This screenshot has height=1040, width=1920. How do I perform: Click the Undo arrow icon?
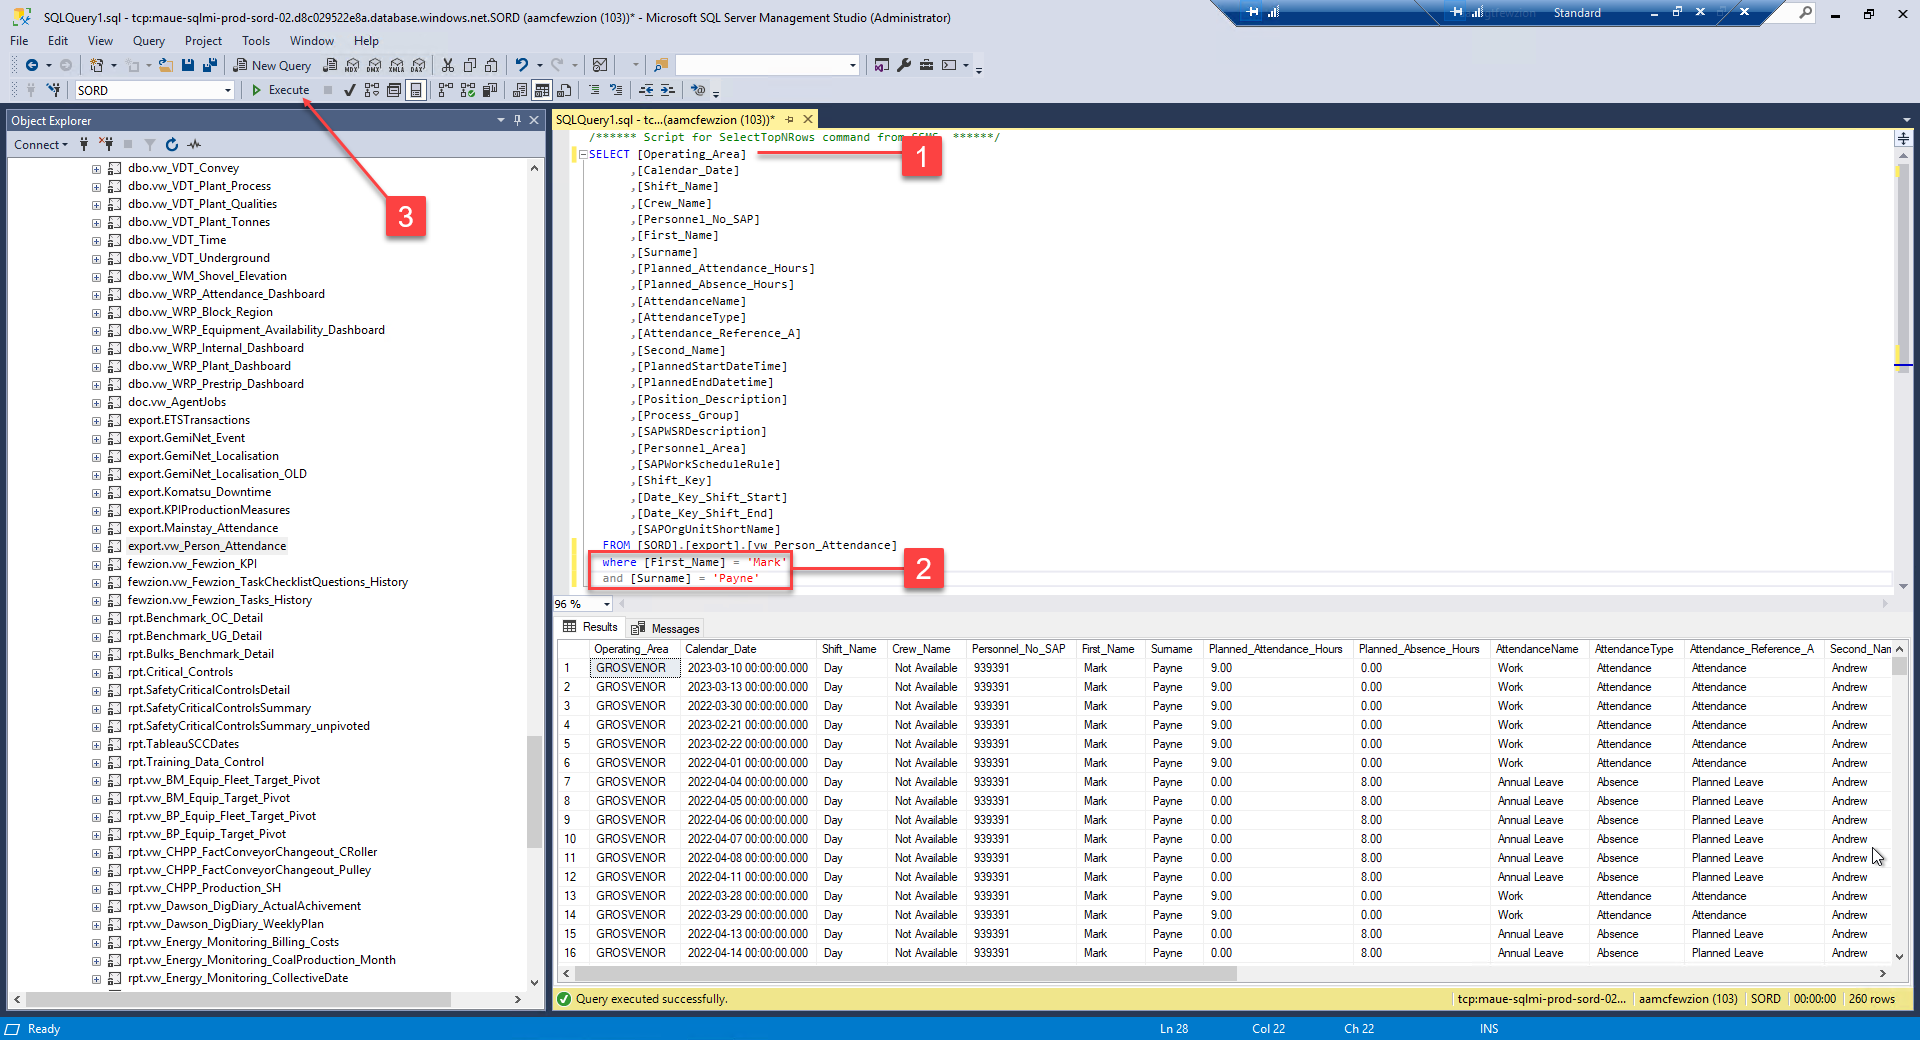[x=521, y=65]
